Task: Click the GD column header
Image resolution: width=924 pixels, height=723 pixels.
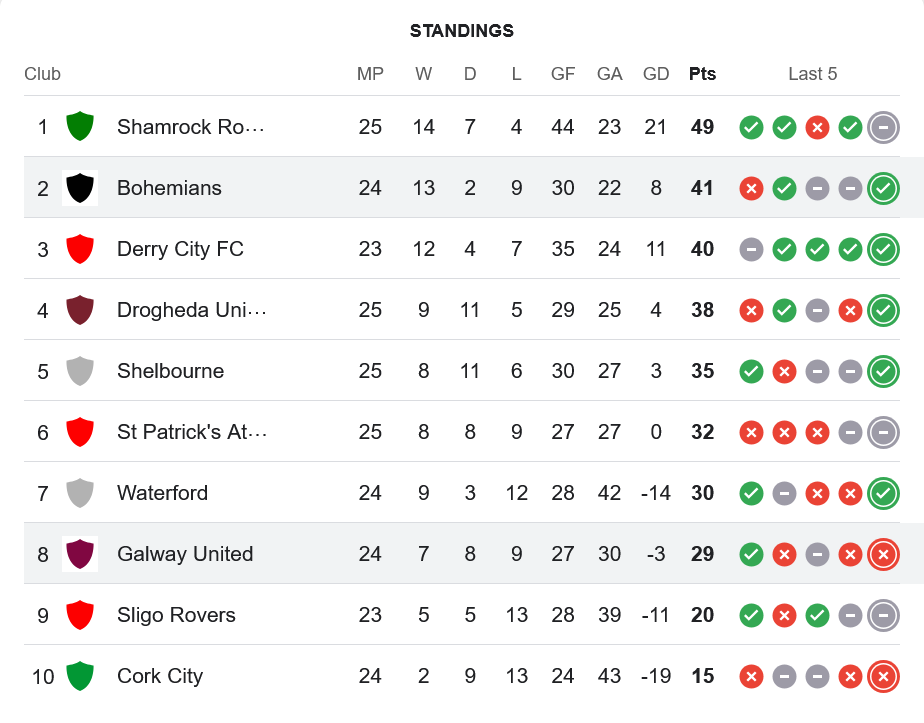Action: coord(656,74)
